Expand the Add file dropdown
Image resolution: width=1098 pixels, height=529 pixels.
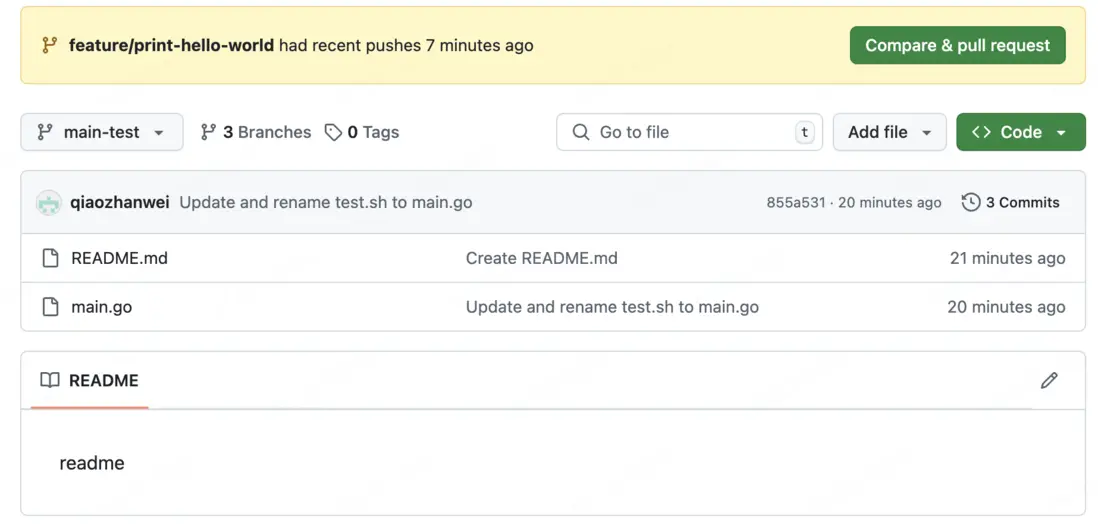pyautogui.click(x=889, y=132)
